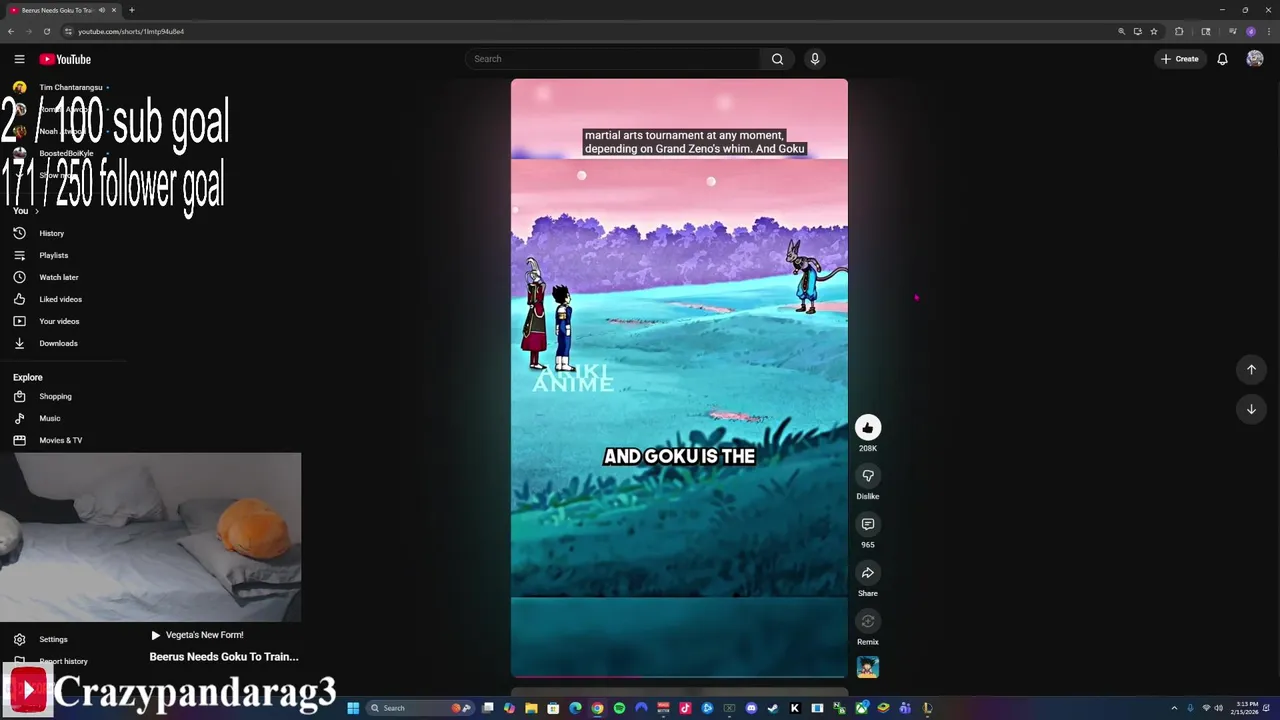This screenshot has width=1280, height=720.
Task: Click the install app icon
Action: click(x=1138, y=31)
